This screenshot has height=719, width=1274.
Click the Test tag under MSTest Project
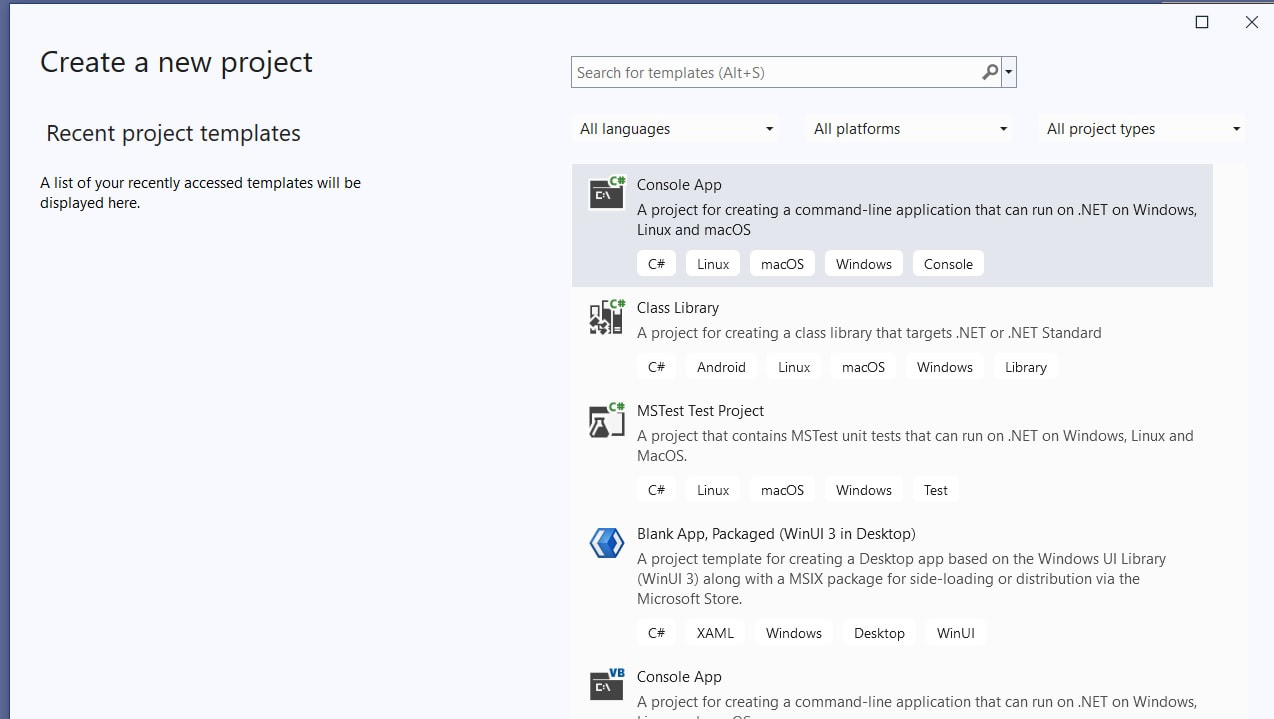click(x=936, y=490)
